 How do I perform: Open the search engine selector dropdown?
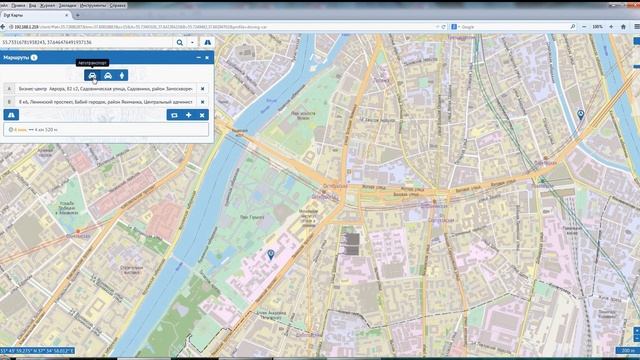[455, 27]
